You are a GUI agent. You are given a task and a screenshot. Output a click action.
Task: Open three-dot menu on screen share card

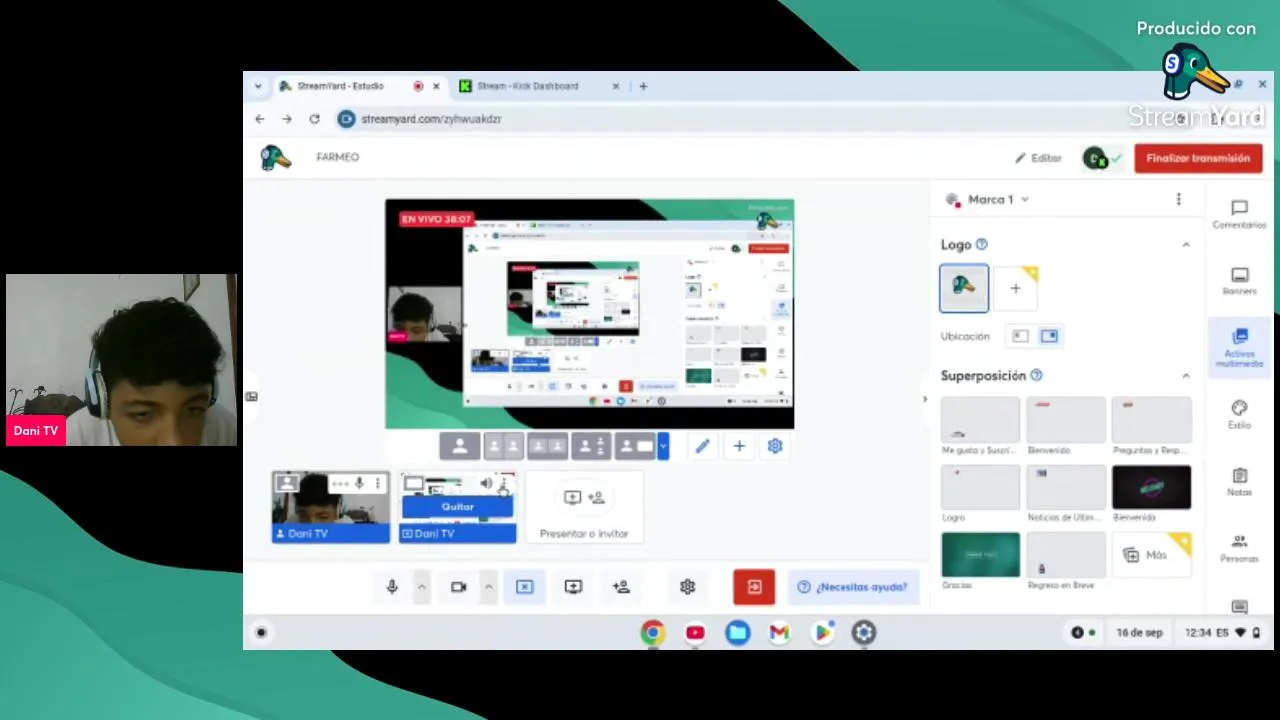click(x=504, y=483)
